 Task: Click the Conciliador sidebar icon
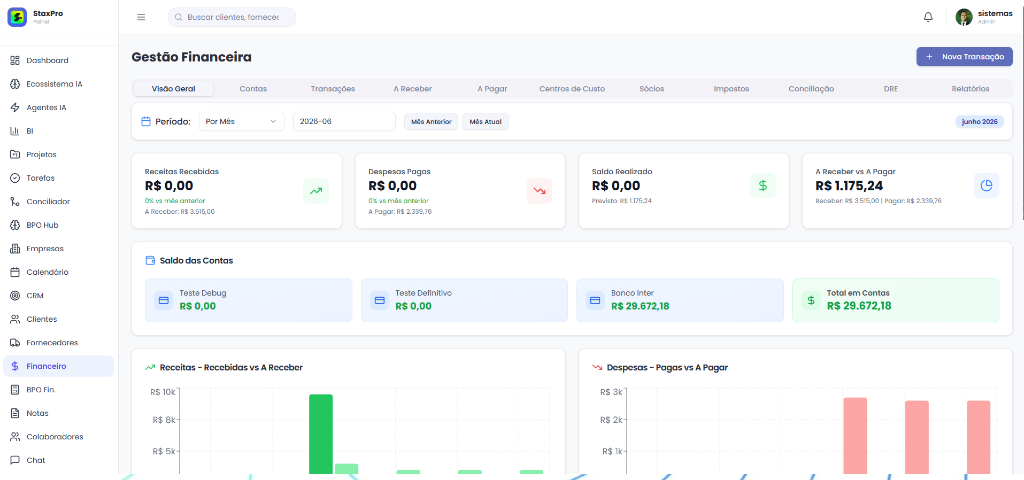(15, 201)
